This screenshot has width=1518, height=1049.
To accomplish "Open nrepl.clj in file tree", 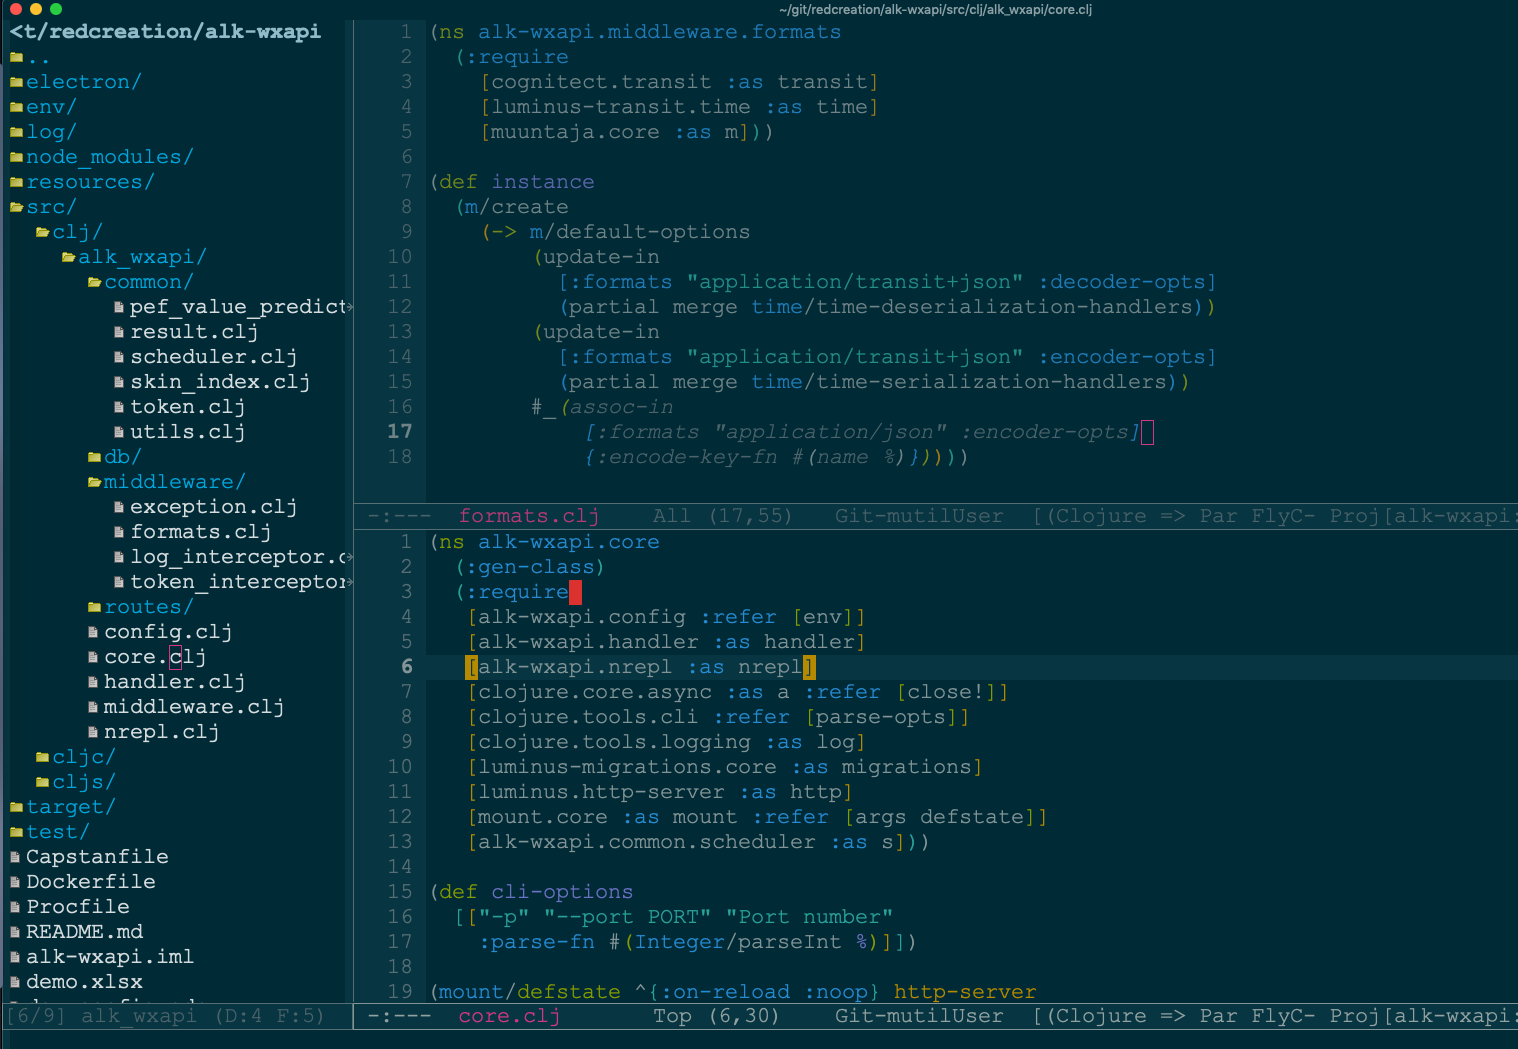I will click(162, 732).
